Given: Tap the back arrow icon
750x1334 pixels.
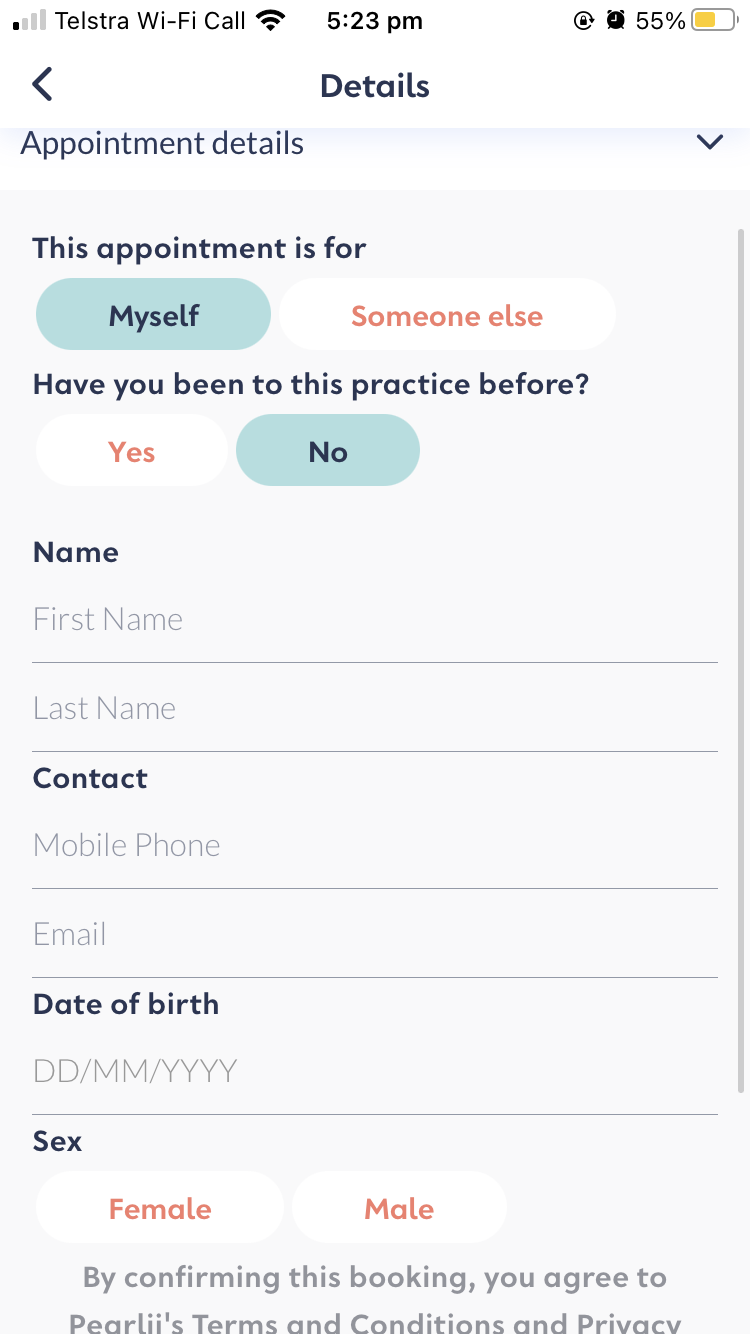Looking at the screenshot, I should (42, 85).
